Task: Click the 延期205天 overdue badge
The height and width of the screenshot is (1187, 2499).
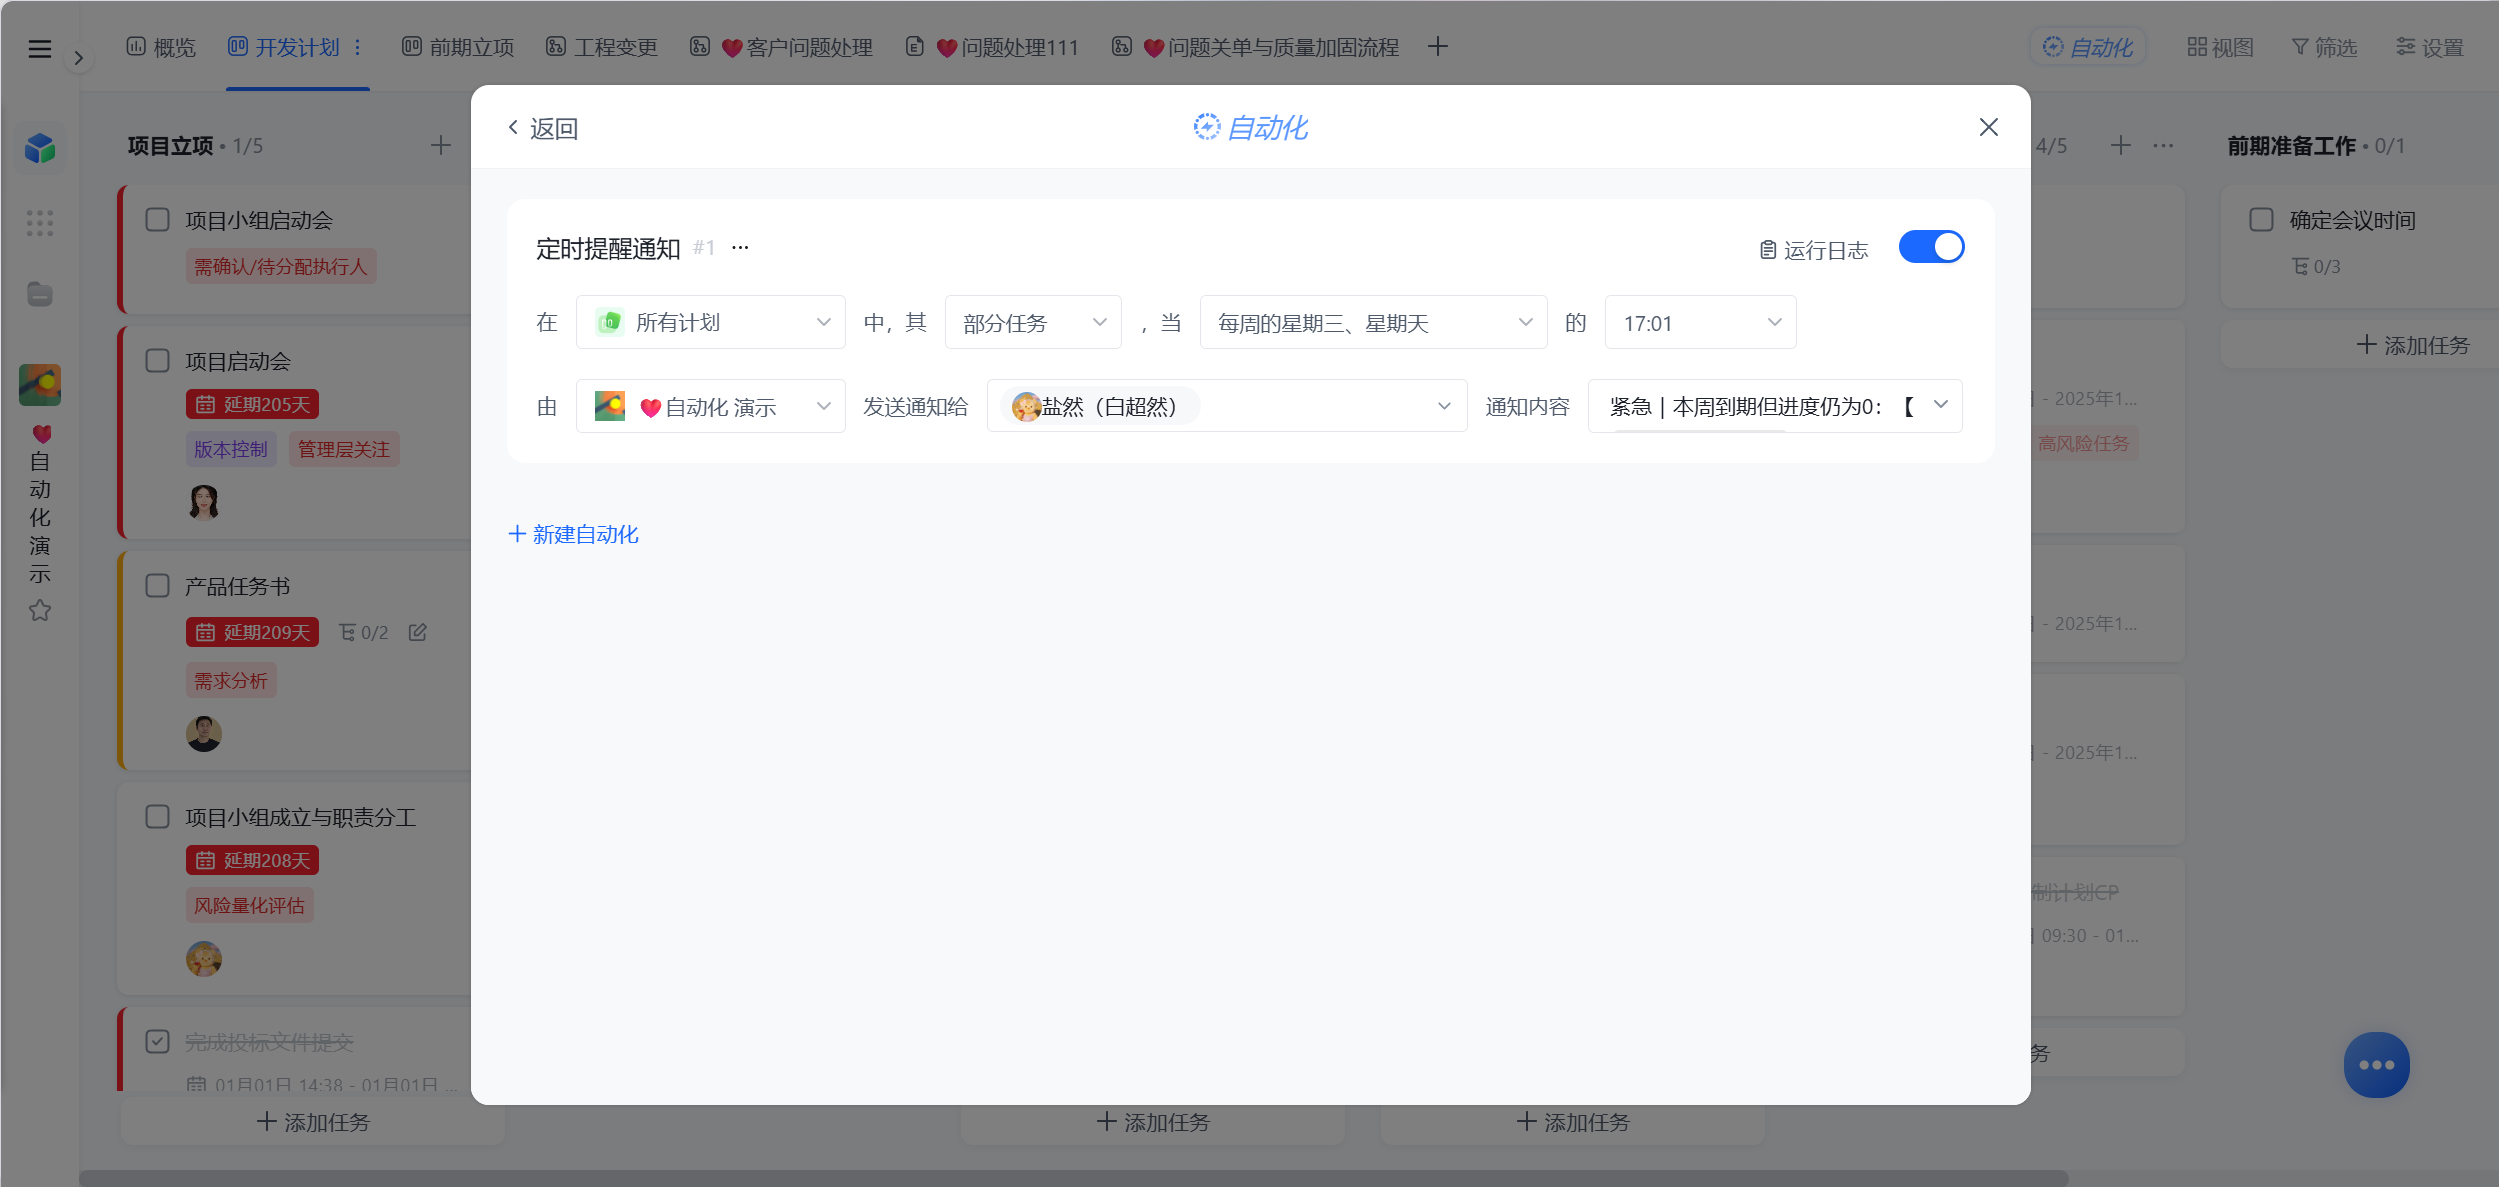Action: coord(253,404)
